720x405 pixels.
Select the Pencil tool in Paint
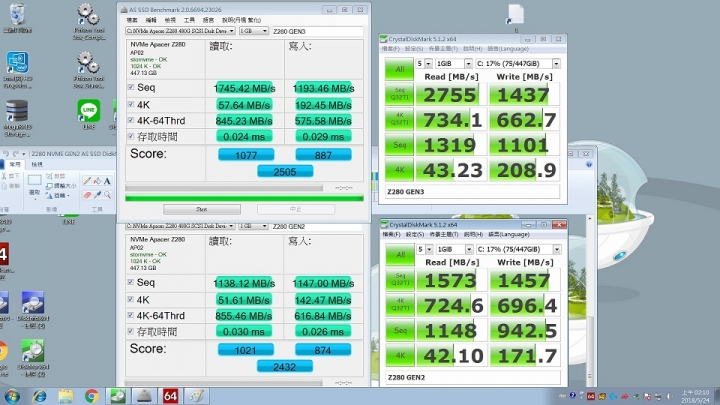click(87, 181)
